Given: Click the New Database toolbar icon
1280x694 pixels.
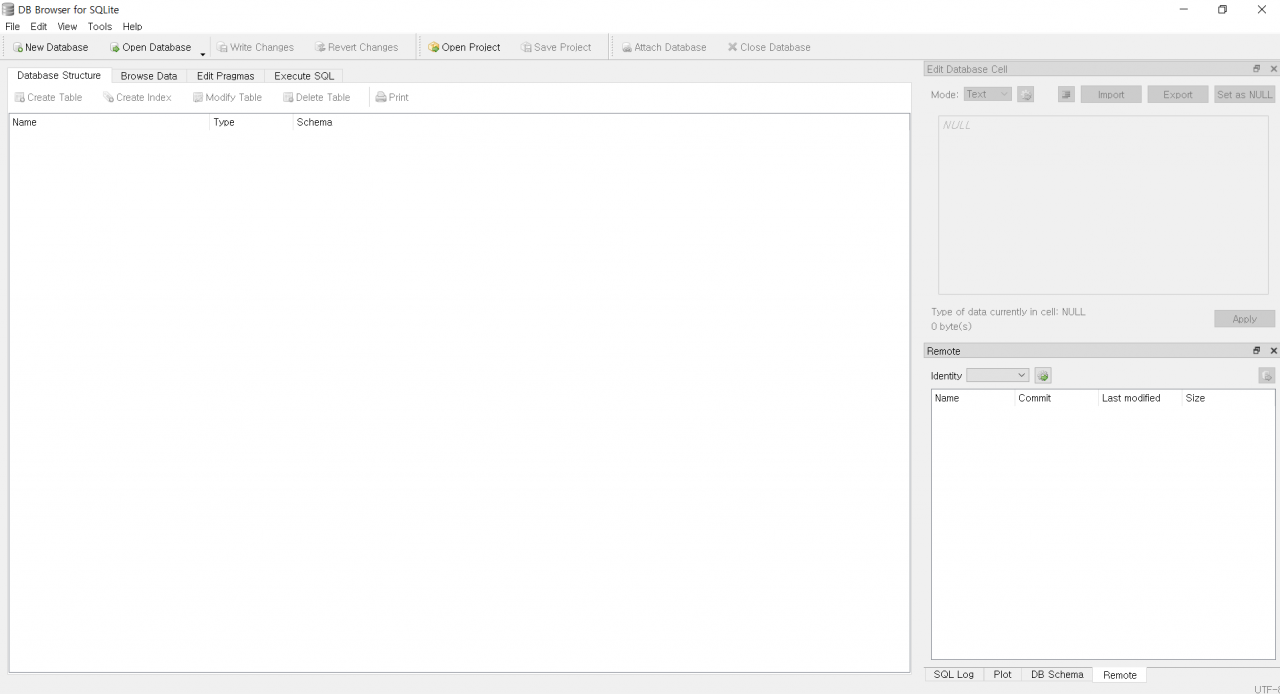Looking at the screenshot, I should coord(18,48).
